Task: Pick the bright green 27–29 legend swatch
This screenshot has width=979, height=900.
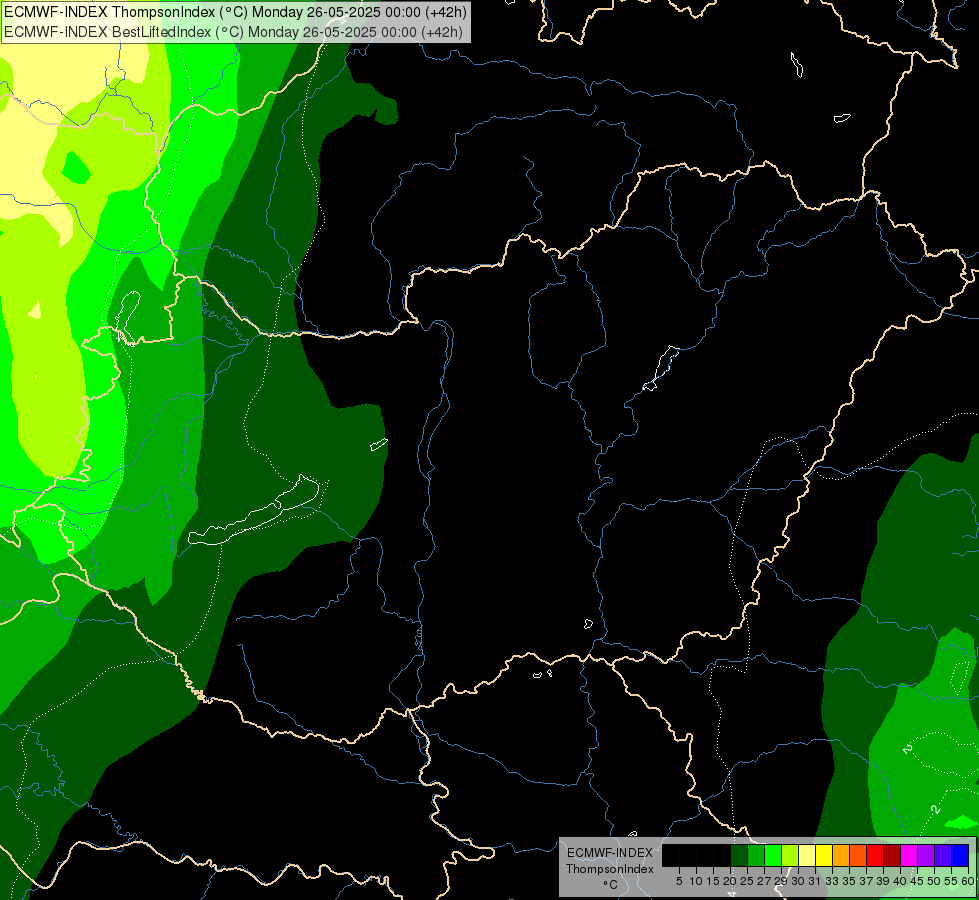Action: (773, 855)
